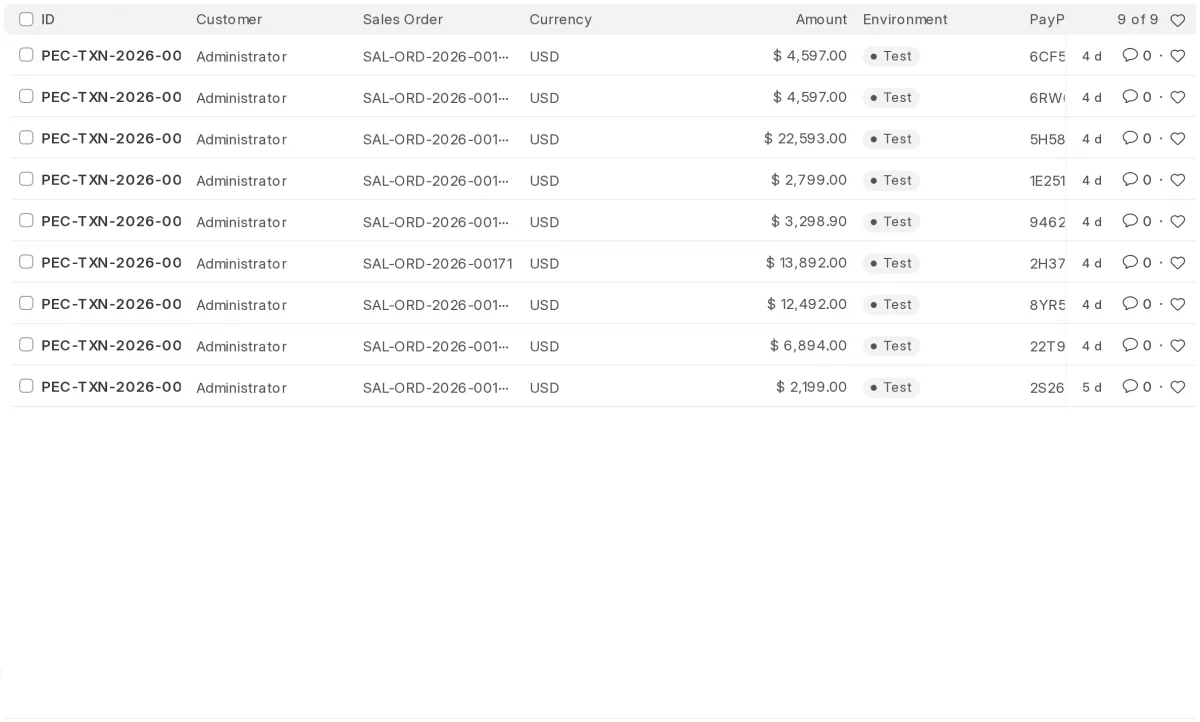Click the Currency column header
Image resolution: width=1200 pixels, height=722 pixels.
tap(561, 20)
